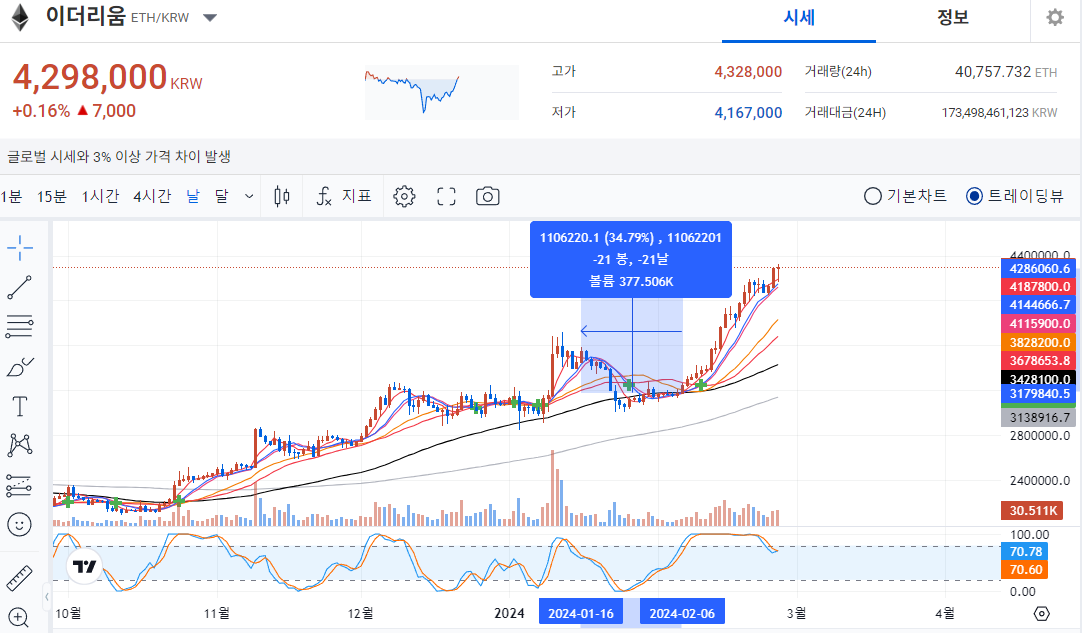Open the chart patterns tool

coord(20,445)
